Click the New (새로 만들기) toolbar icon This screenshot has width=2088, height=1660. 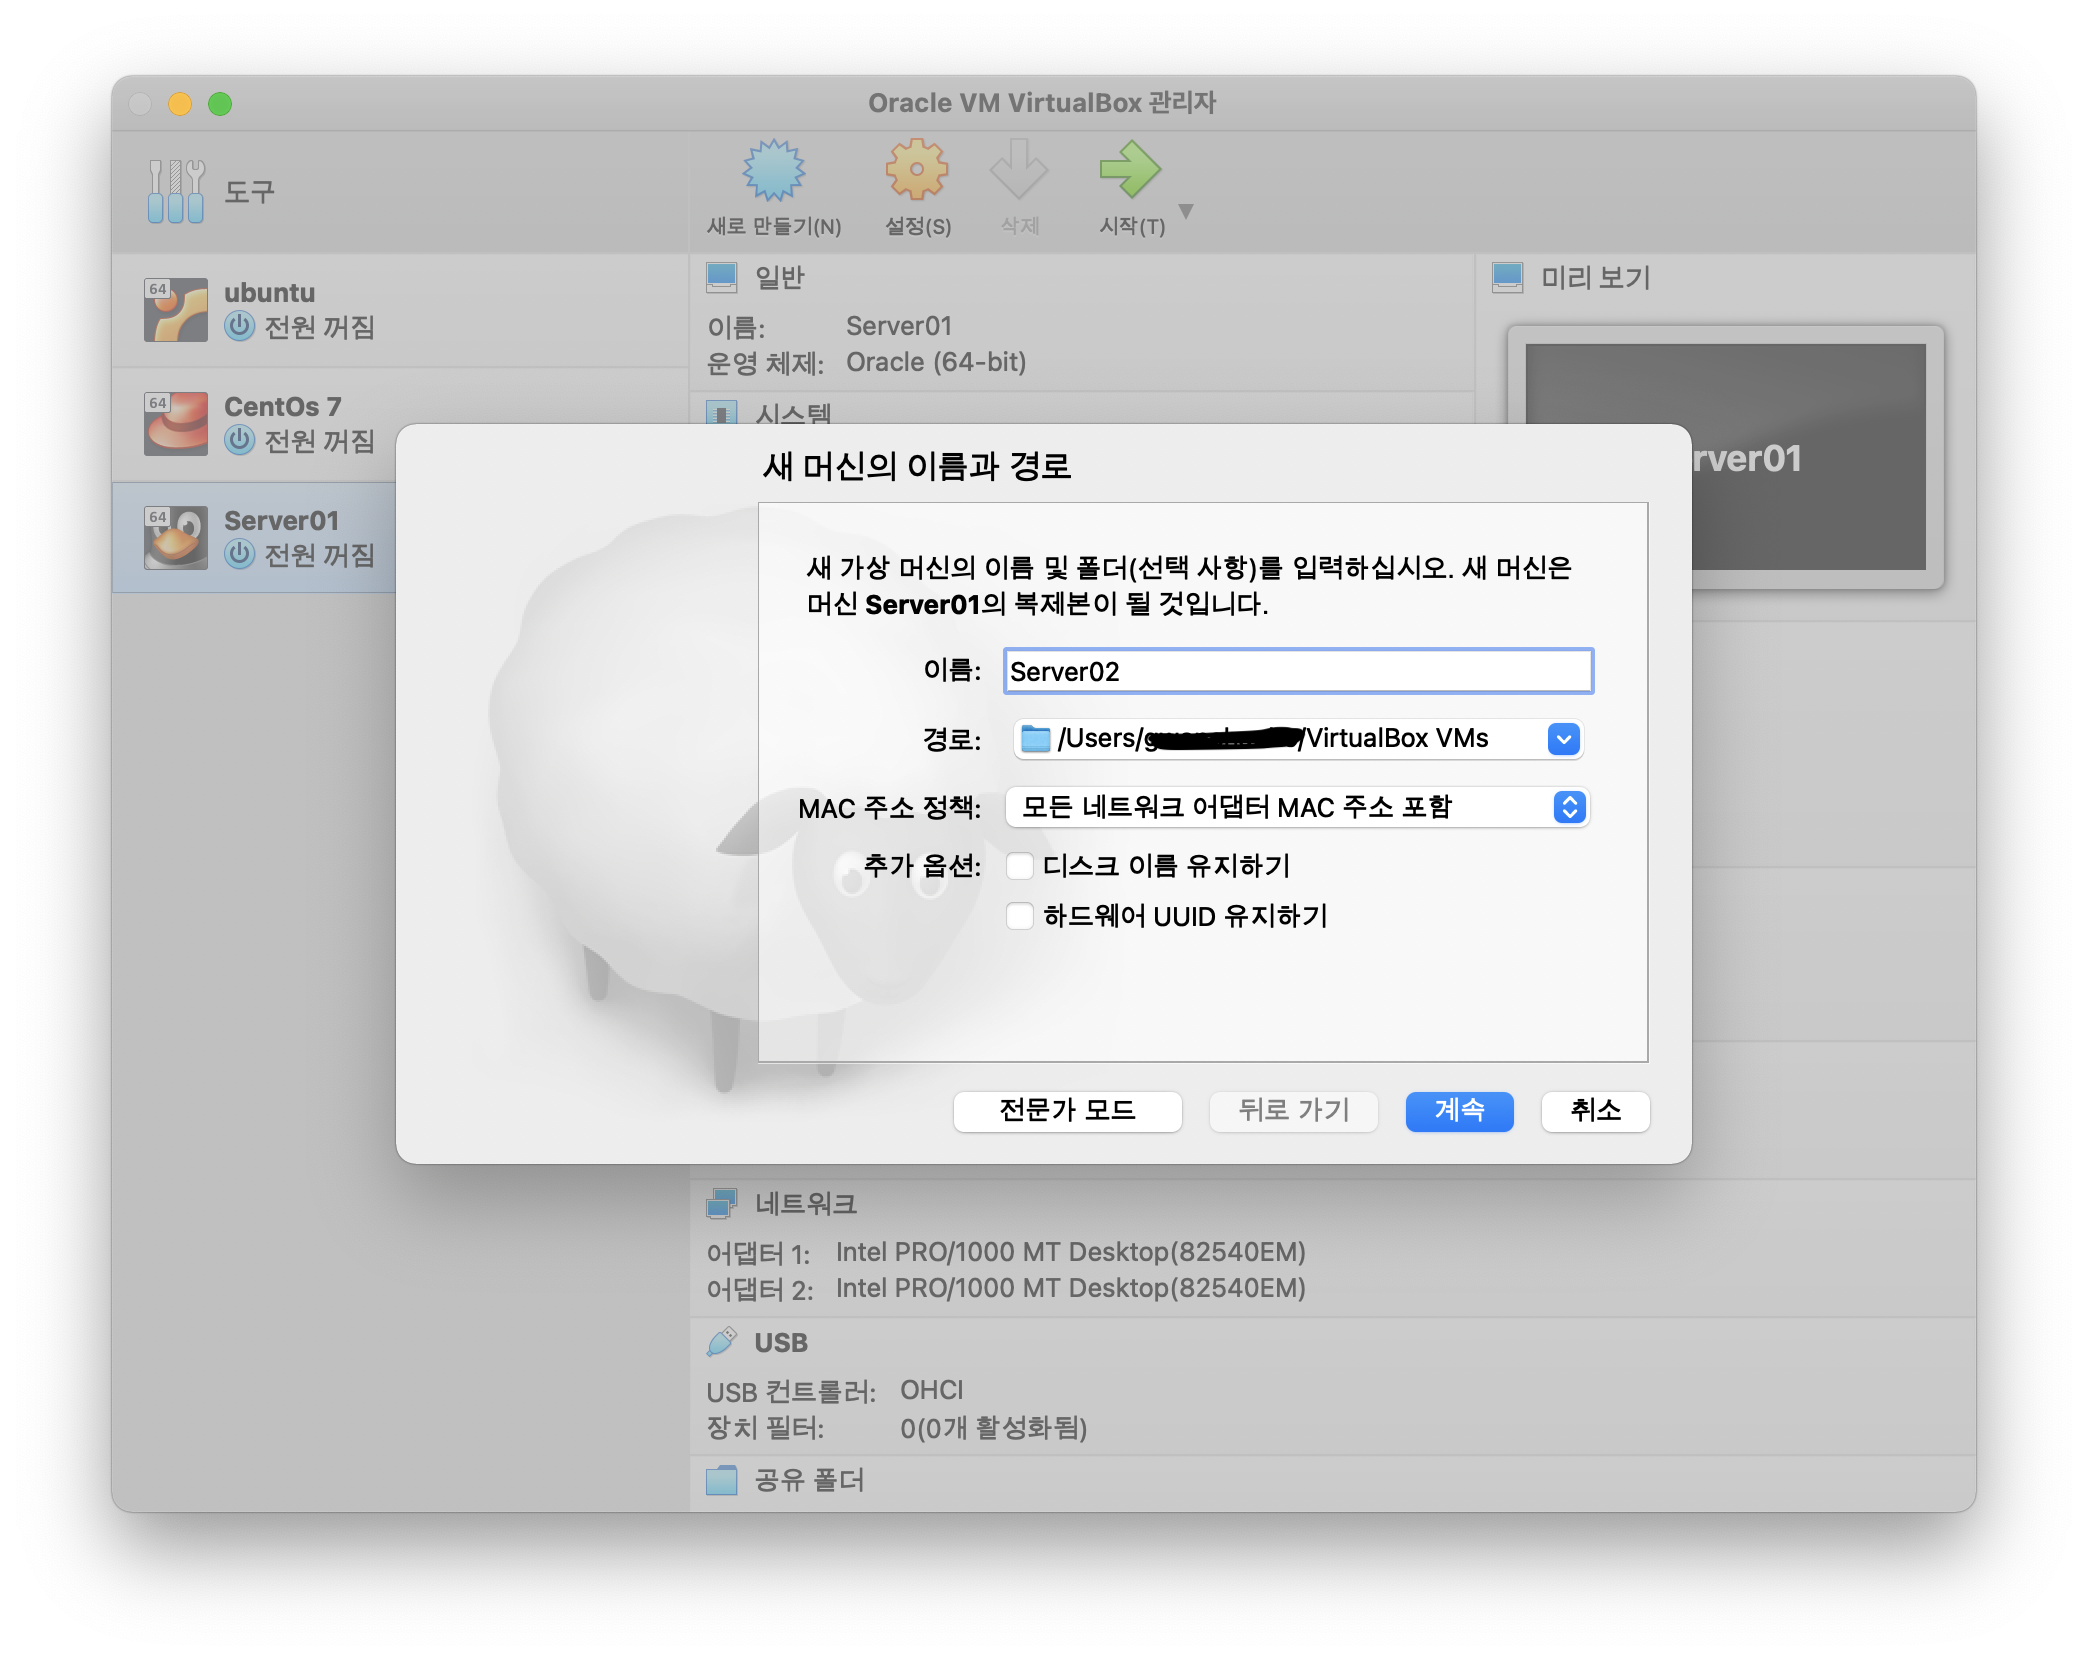tap(773, 171)
